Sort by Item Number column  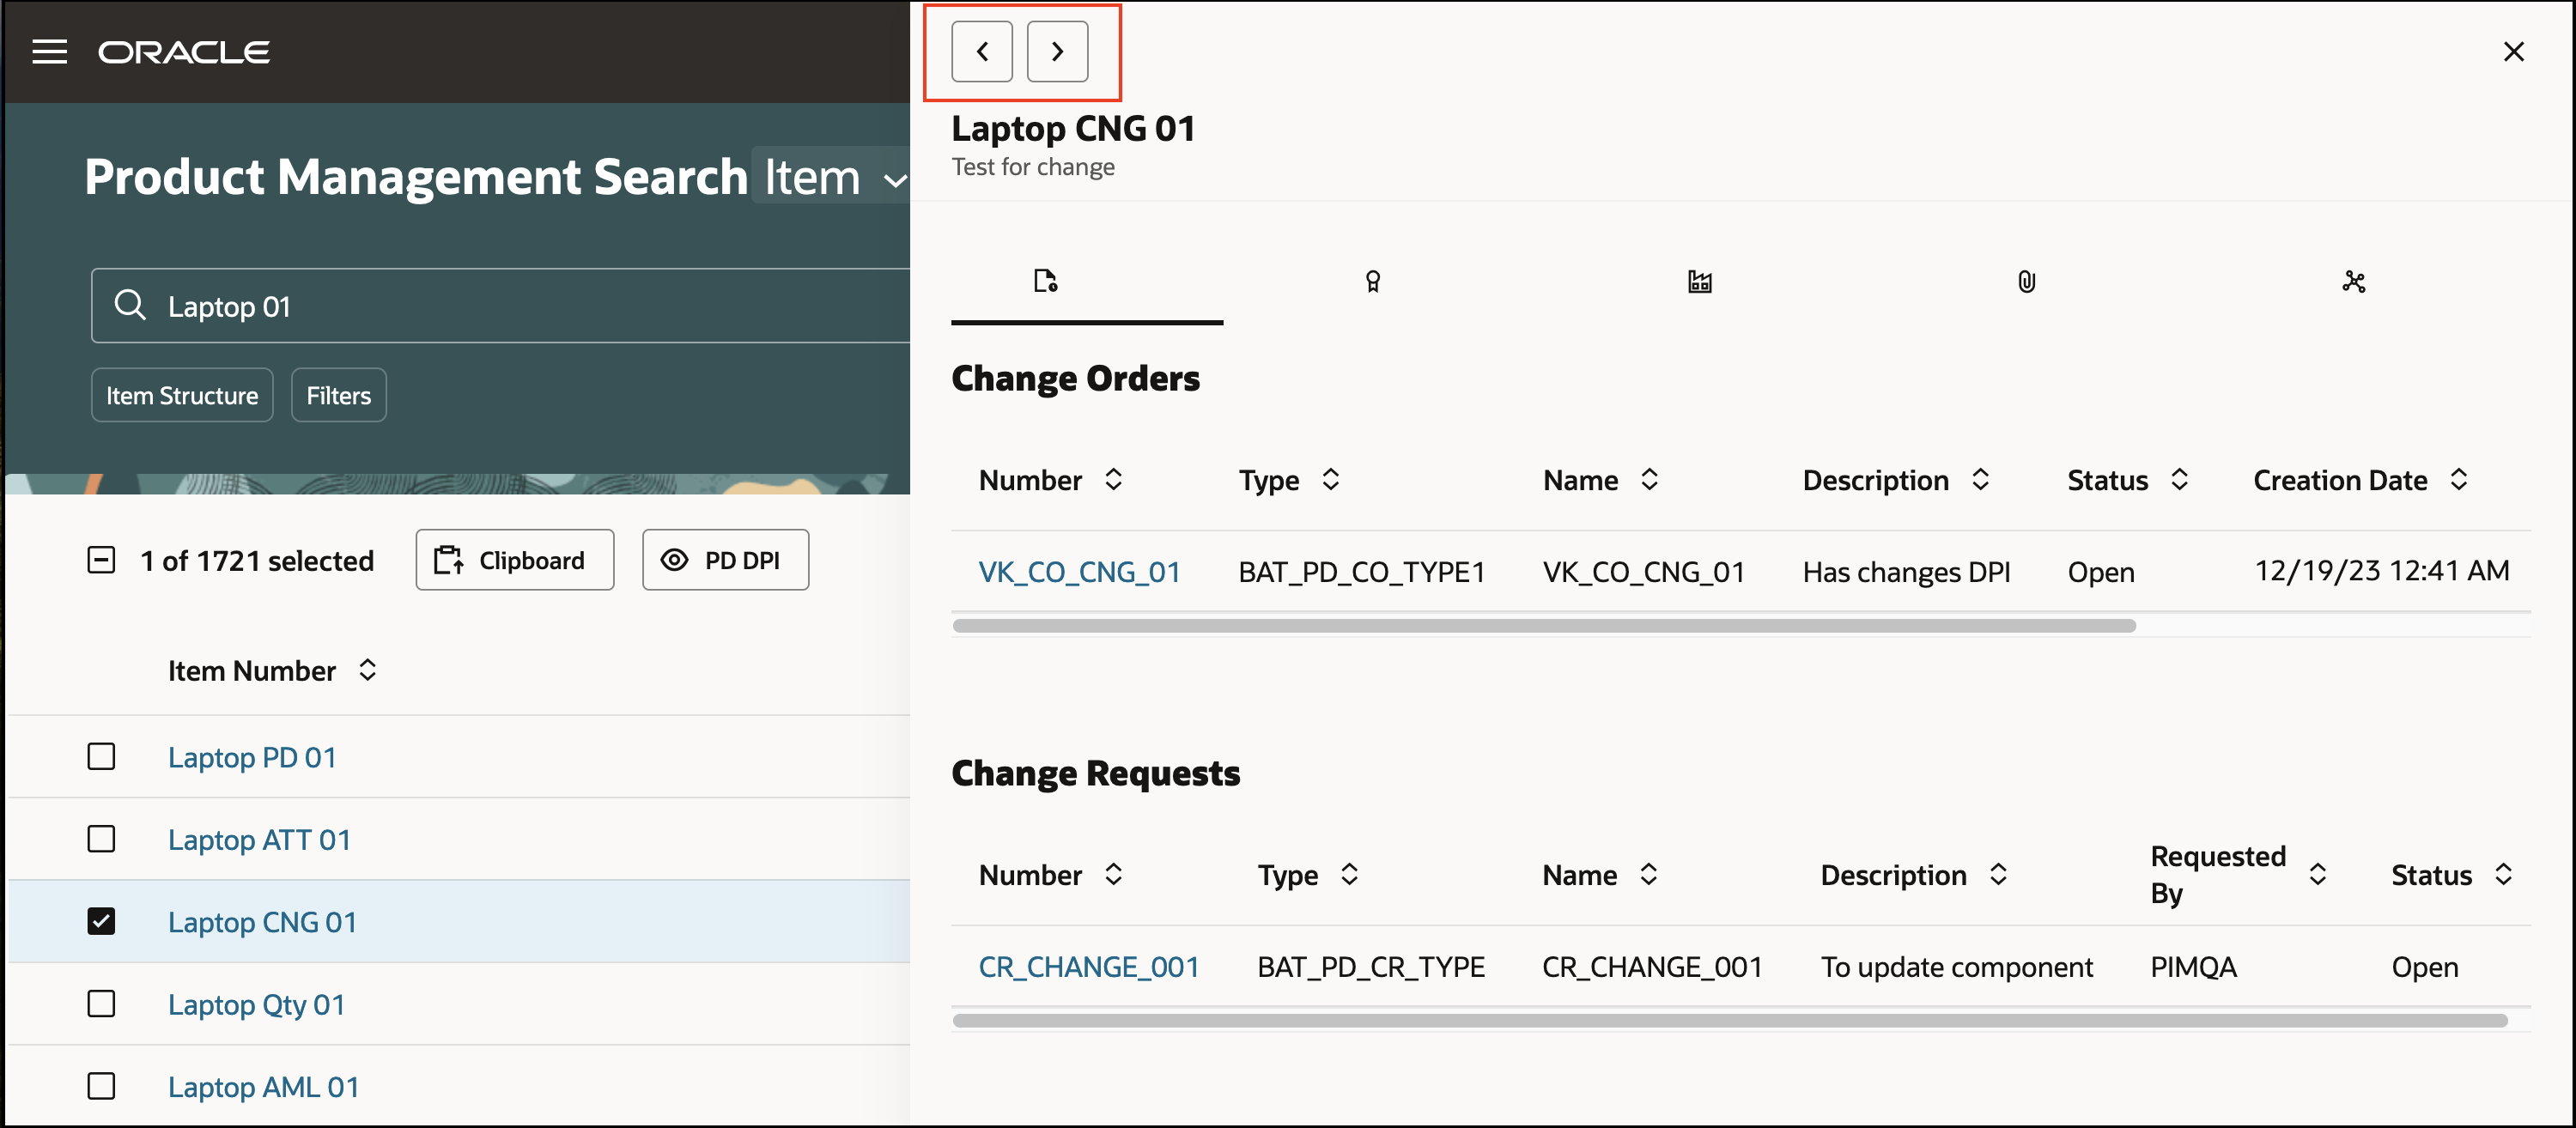tap(367, 670)
